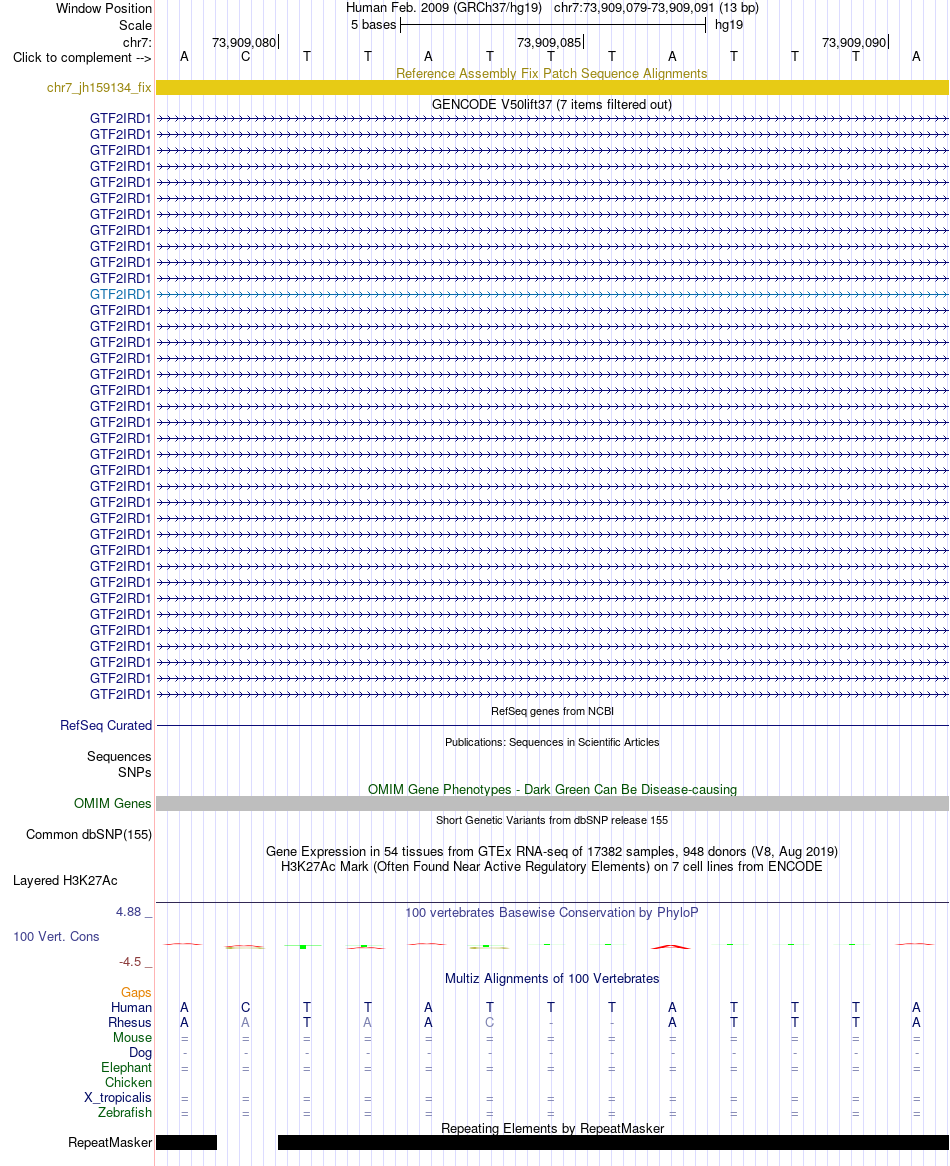Image resolution: width=950 pixels, height=1166 pixels.
Task: Open 'Publications: Sequences in Scientific Articles' title
Action: (x=552, y=742)
